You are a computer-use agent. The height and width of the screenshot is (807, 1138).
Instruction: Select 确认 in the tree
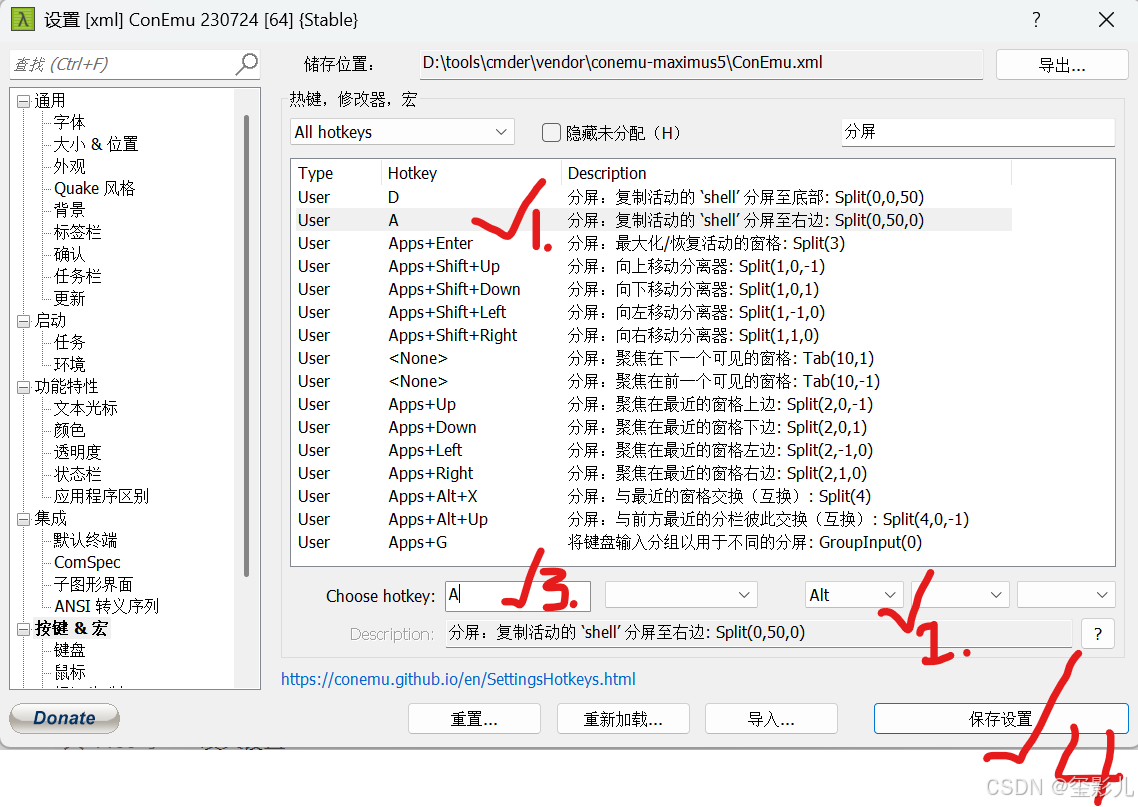70,254
